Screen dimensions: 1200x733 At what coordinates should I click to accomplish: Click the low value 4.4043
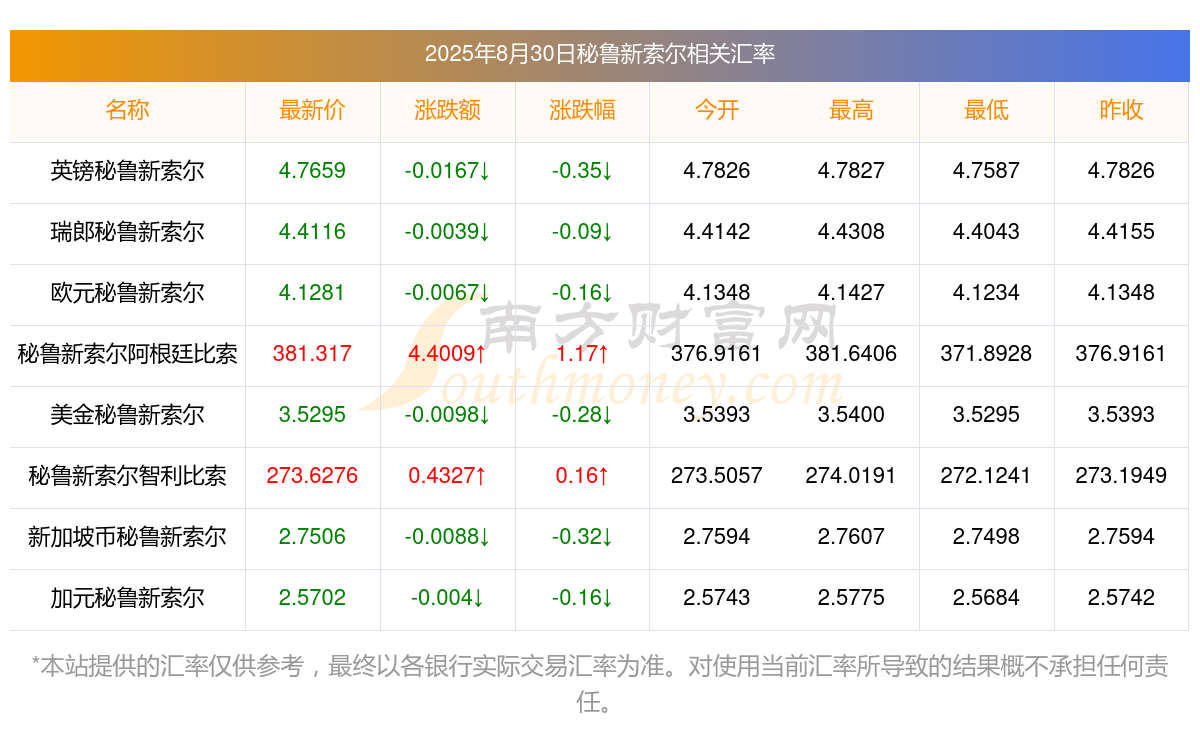[x=987, y=232]
